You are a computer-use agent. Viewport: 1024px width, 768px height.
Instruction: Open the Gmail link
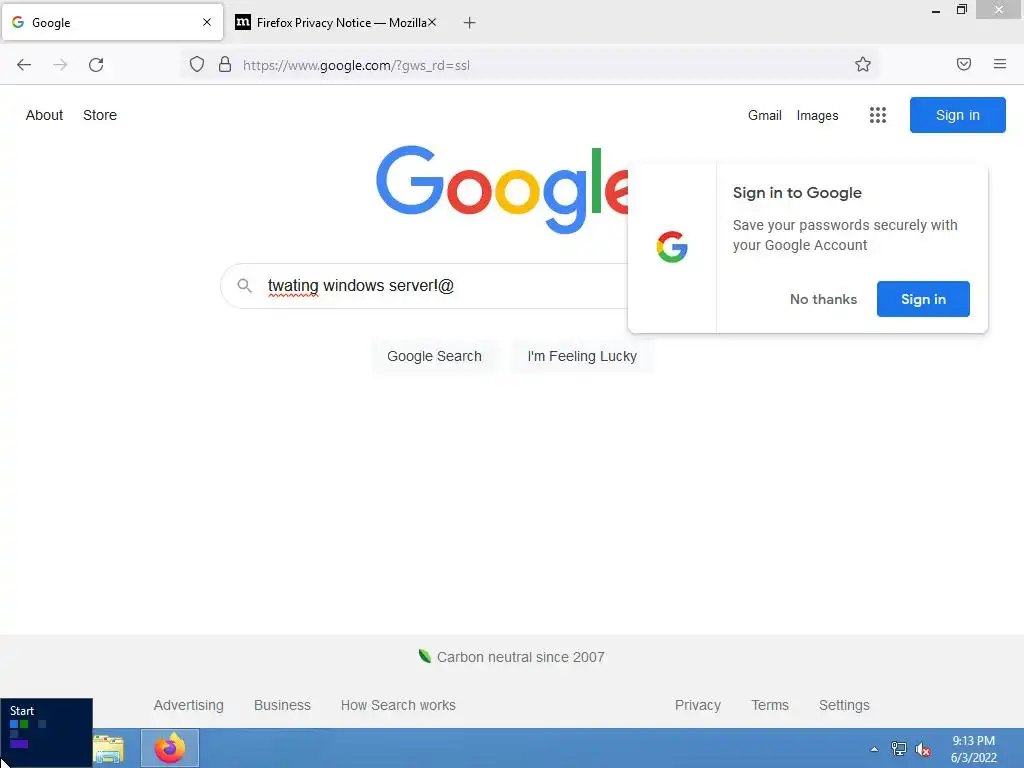[765, 116]
